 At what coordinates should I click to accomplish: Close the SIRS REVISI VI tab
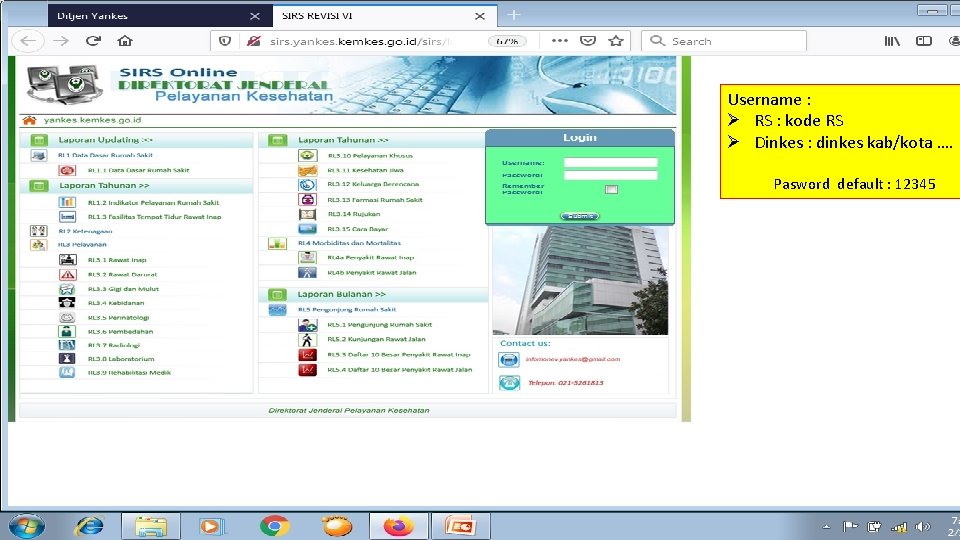click(x=480, y=16)
